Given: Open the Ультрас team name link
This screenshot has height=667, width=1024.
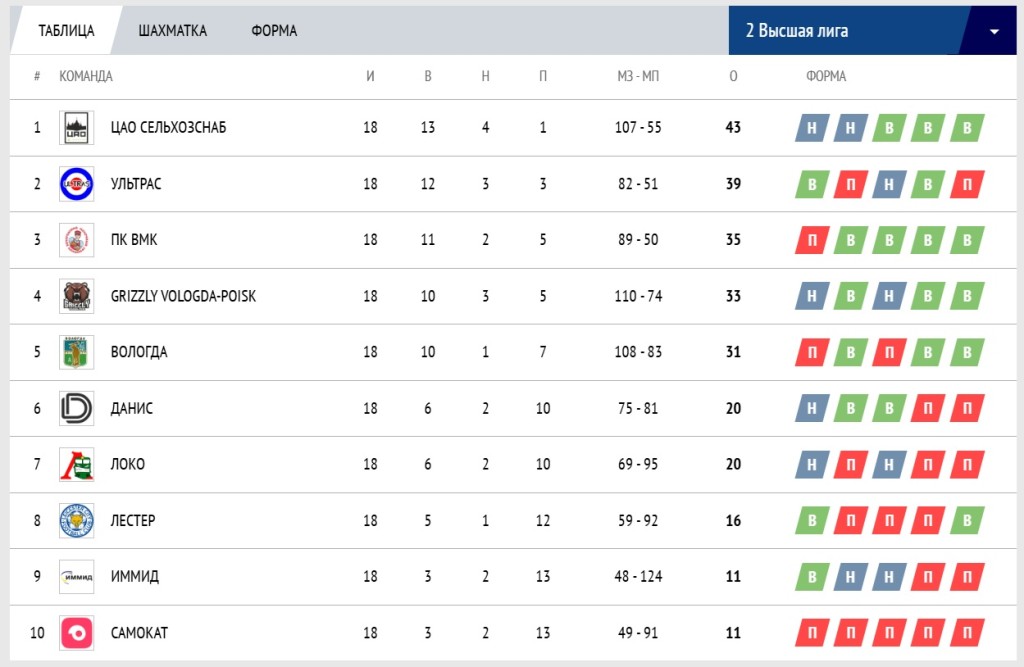Looking at the screenshot, I should [x=136, y=184].
